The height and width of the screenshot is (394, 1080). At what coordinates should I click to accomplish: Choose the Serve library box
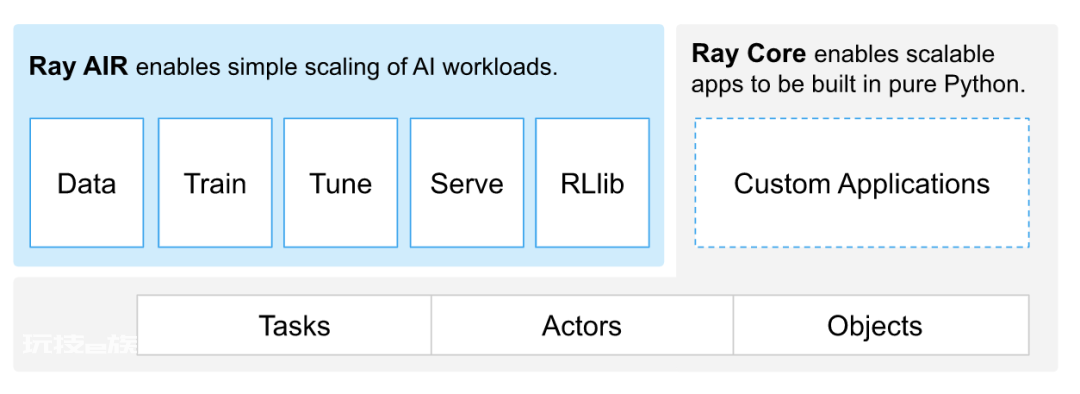pyautogui.click(x=467, y=183)
